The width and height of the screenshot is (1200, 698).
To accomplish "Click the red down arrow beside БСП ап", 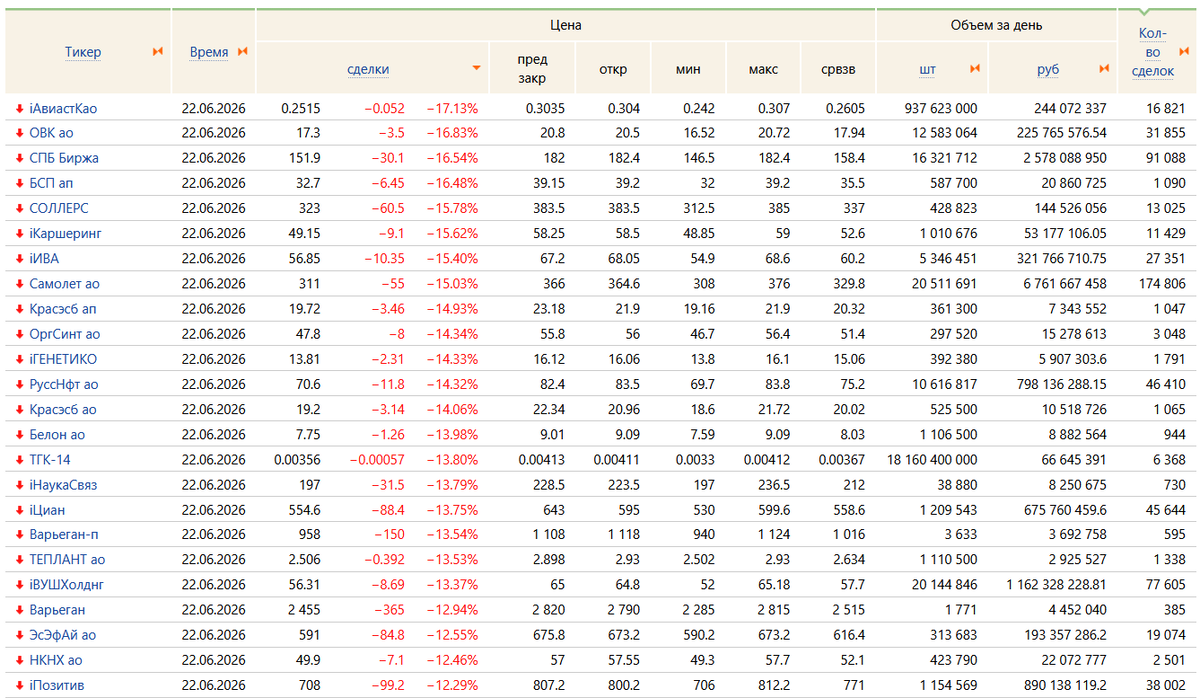I will (18, 183).
